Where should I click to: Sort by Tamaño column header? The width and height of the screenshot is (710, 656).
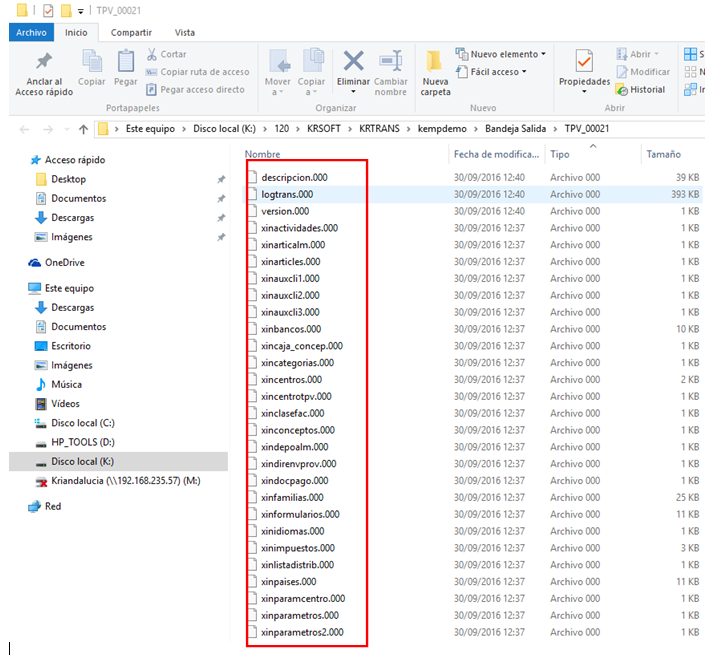[x=663, y=155]
